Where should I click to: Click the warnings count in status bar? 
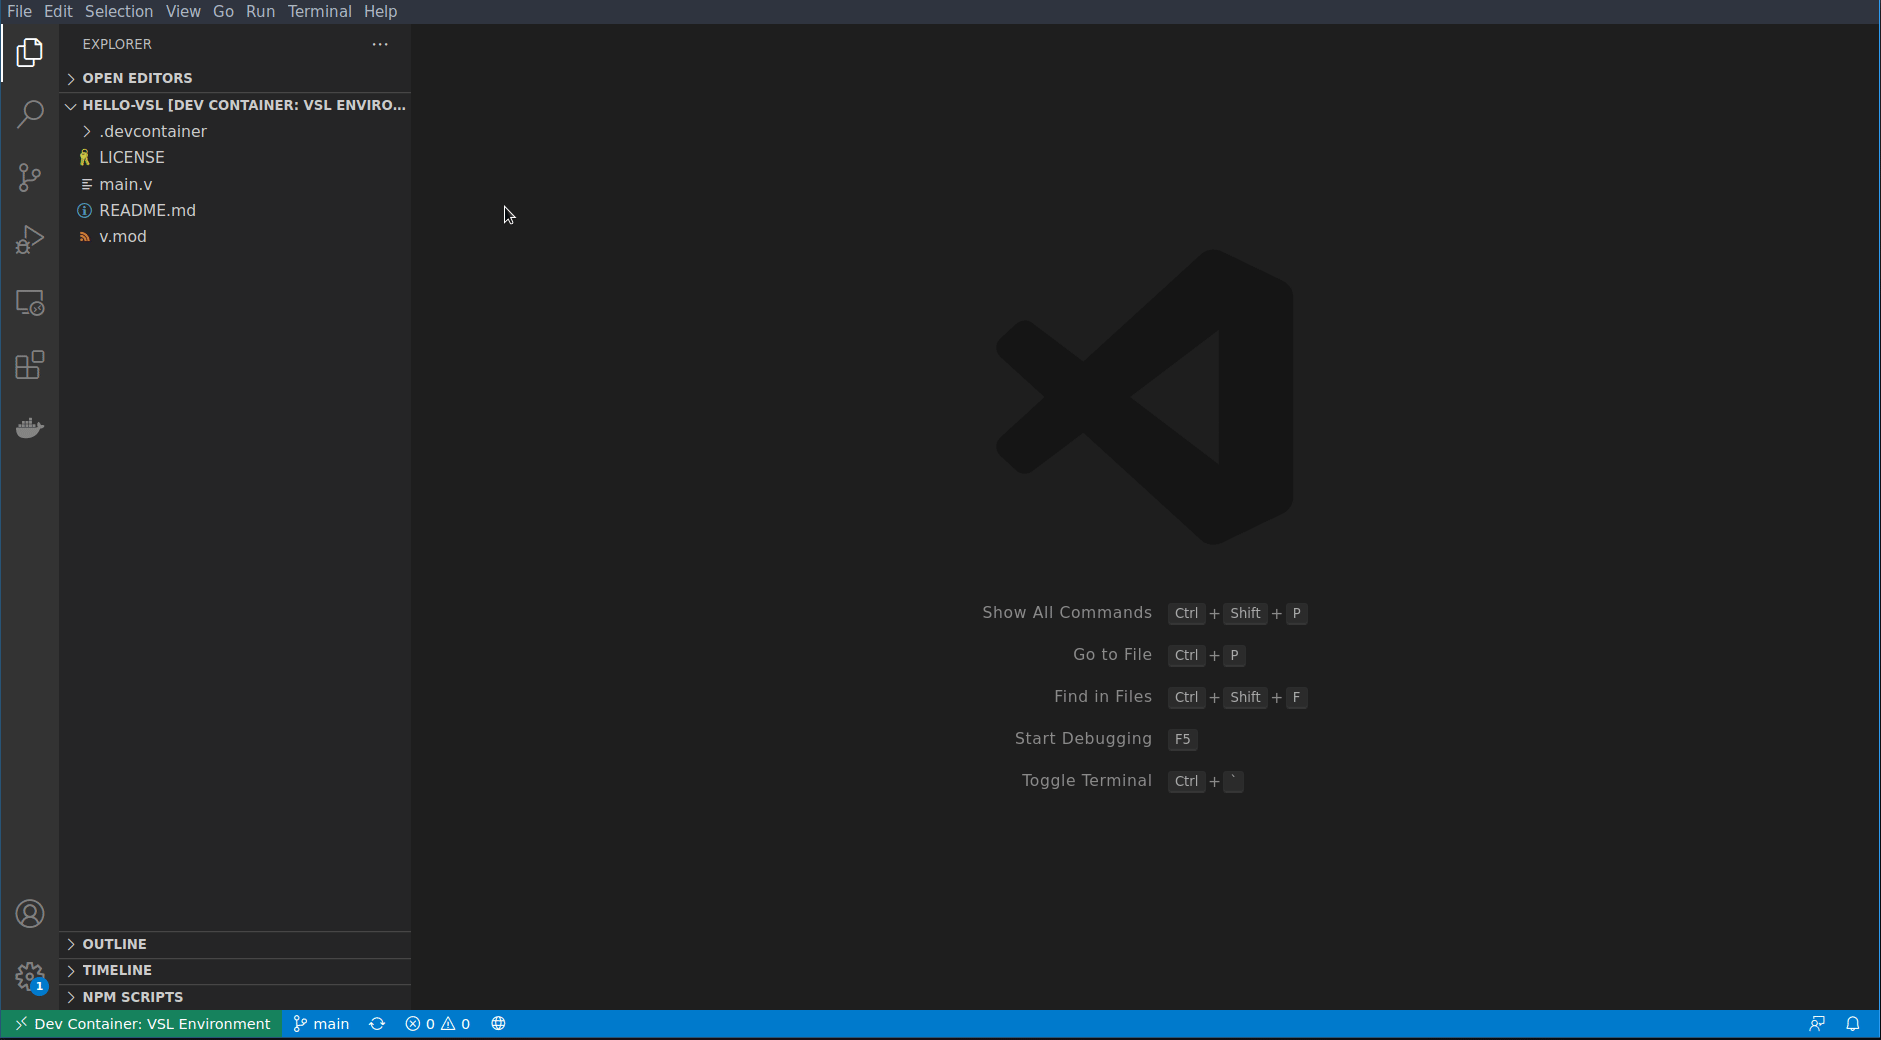456,1024
